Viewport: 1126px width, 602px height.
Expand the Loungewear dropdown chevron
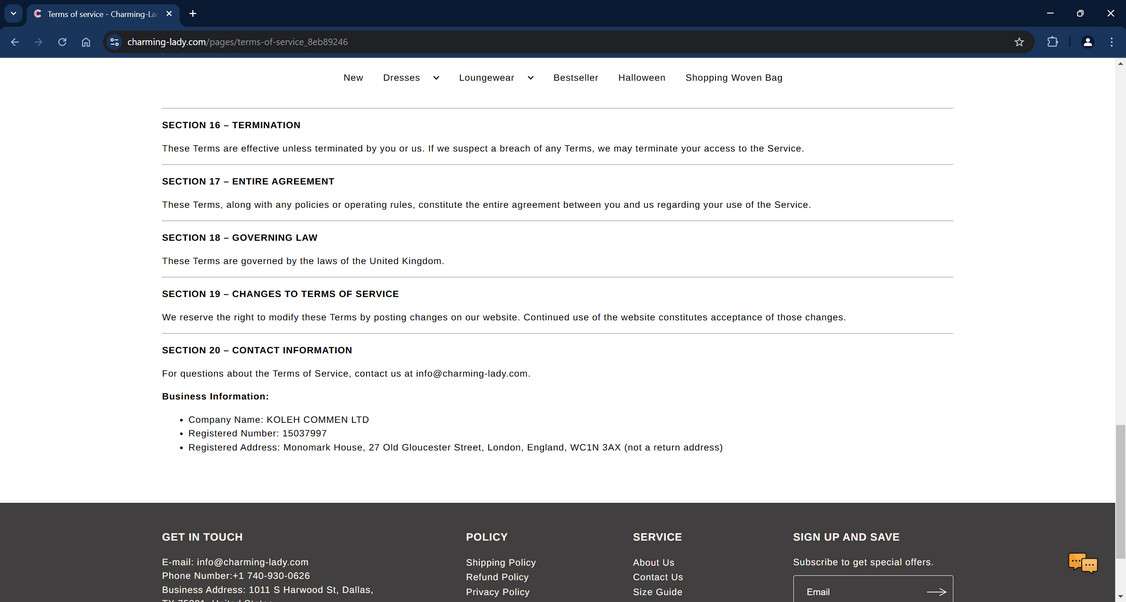(531, 78)
